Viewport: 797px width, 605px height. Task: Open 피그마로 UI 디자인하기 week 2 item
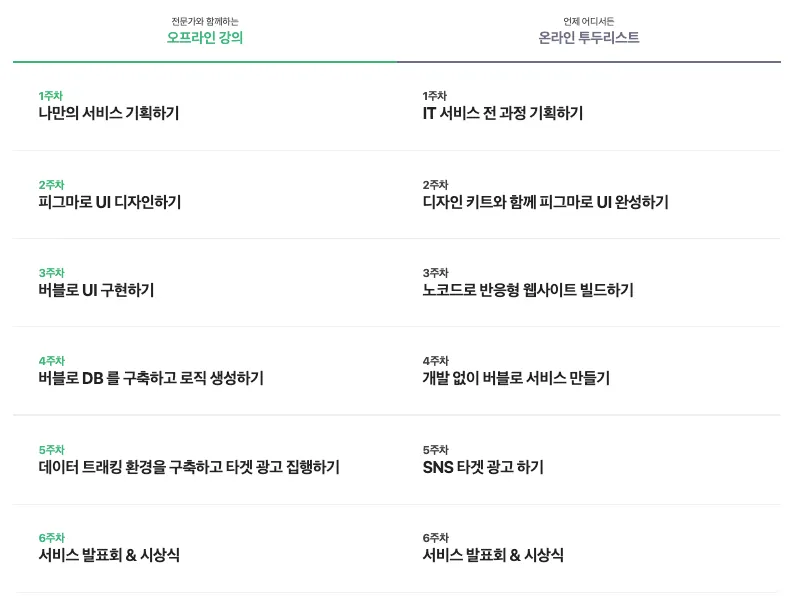110,202
